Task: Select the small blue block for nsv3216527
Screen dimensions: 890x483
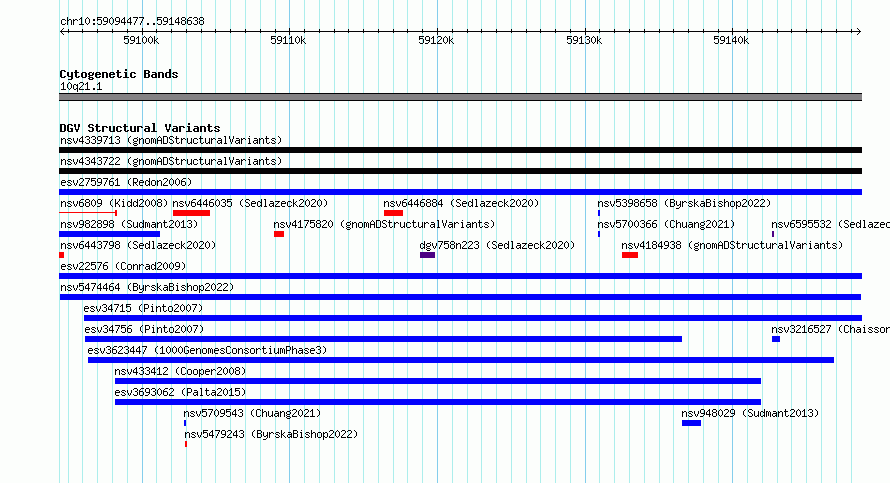Action: [776, 339]
